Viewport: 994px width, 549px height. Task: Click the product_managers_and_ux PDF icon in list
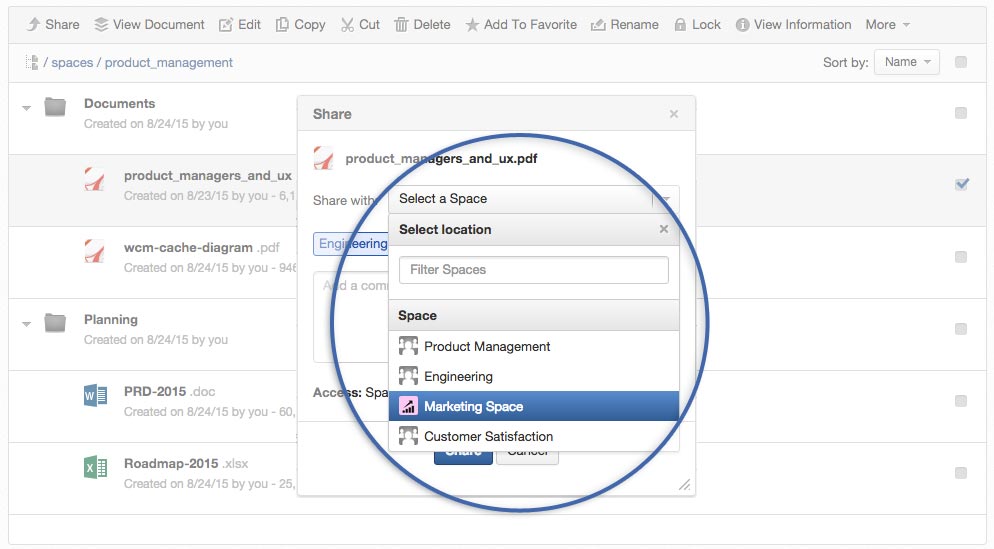[94, 179]
